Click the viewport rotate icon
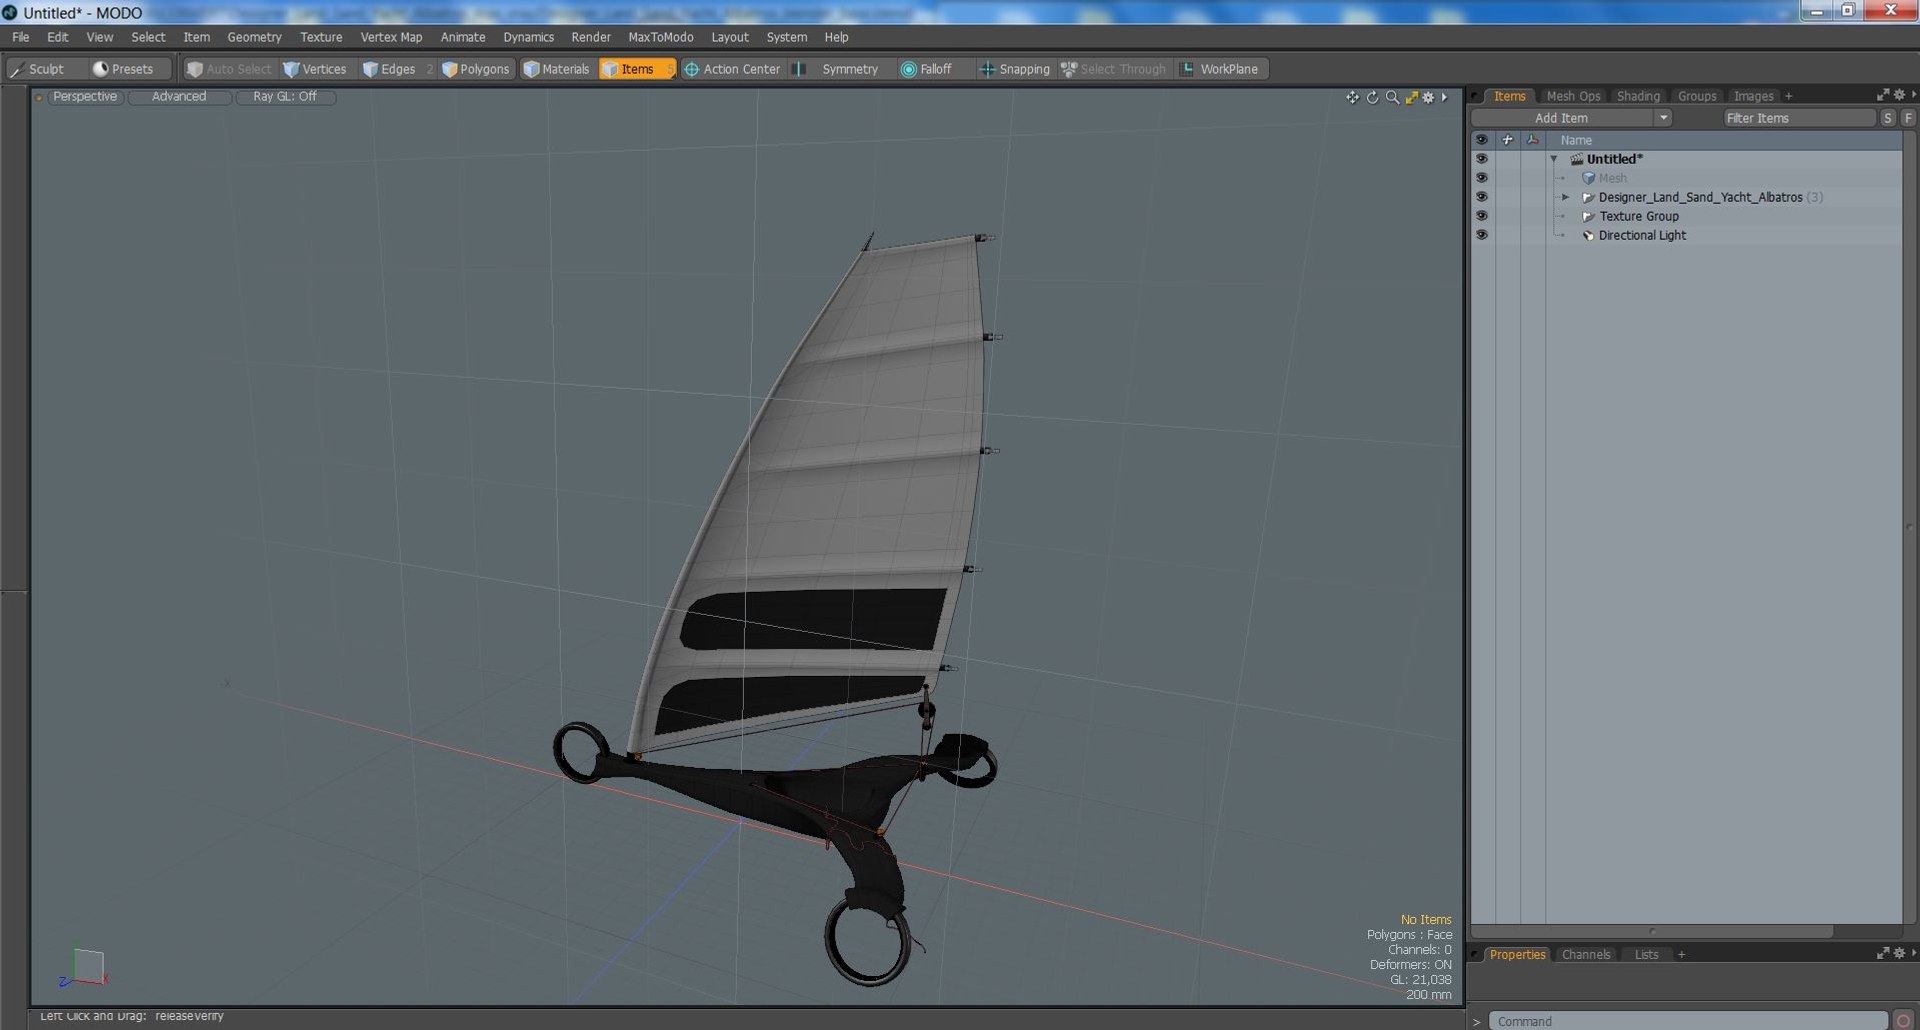This screenshot has height=1030, width=1920. click(1372, 97)
